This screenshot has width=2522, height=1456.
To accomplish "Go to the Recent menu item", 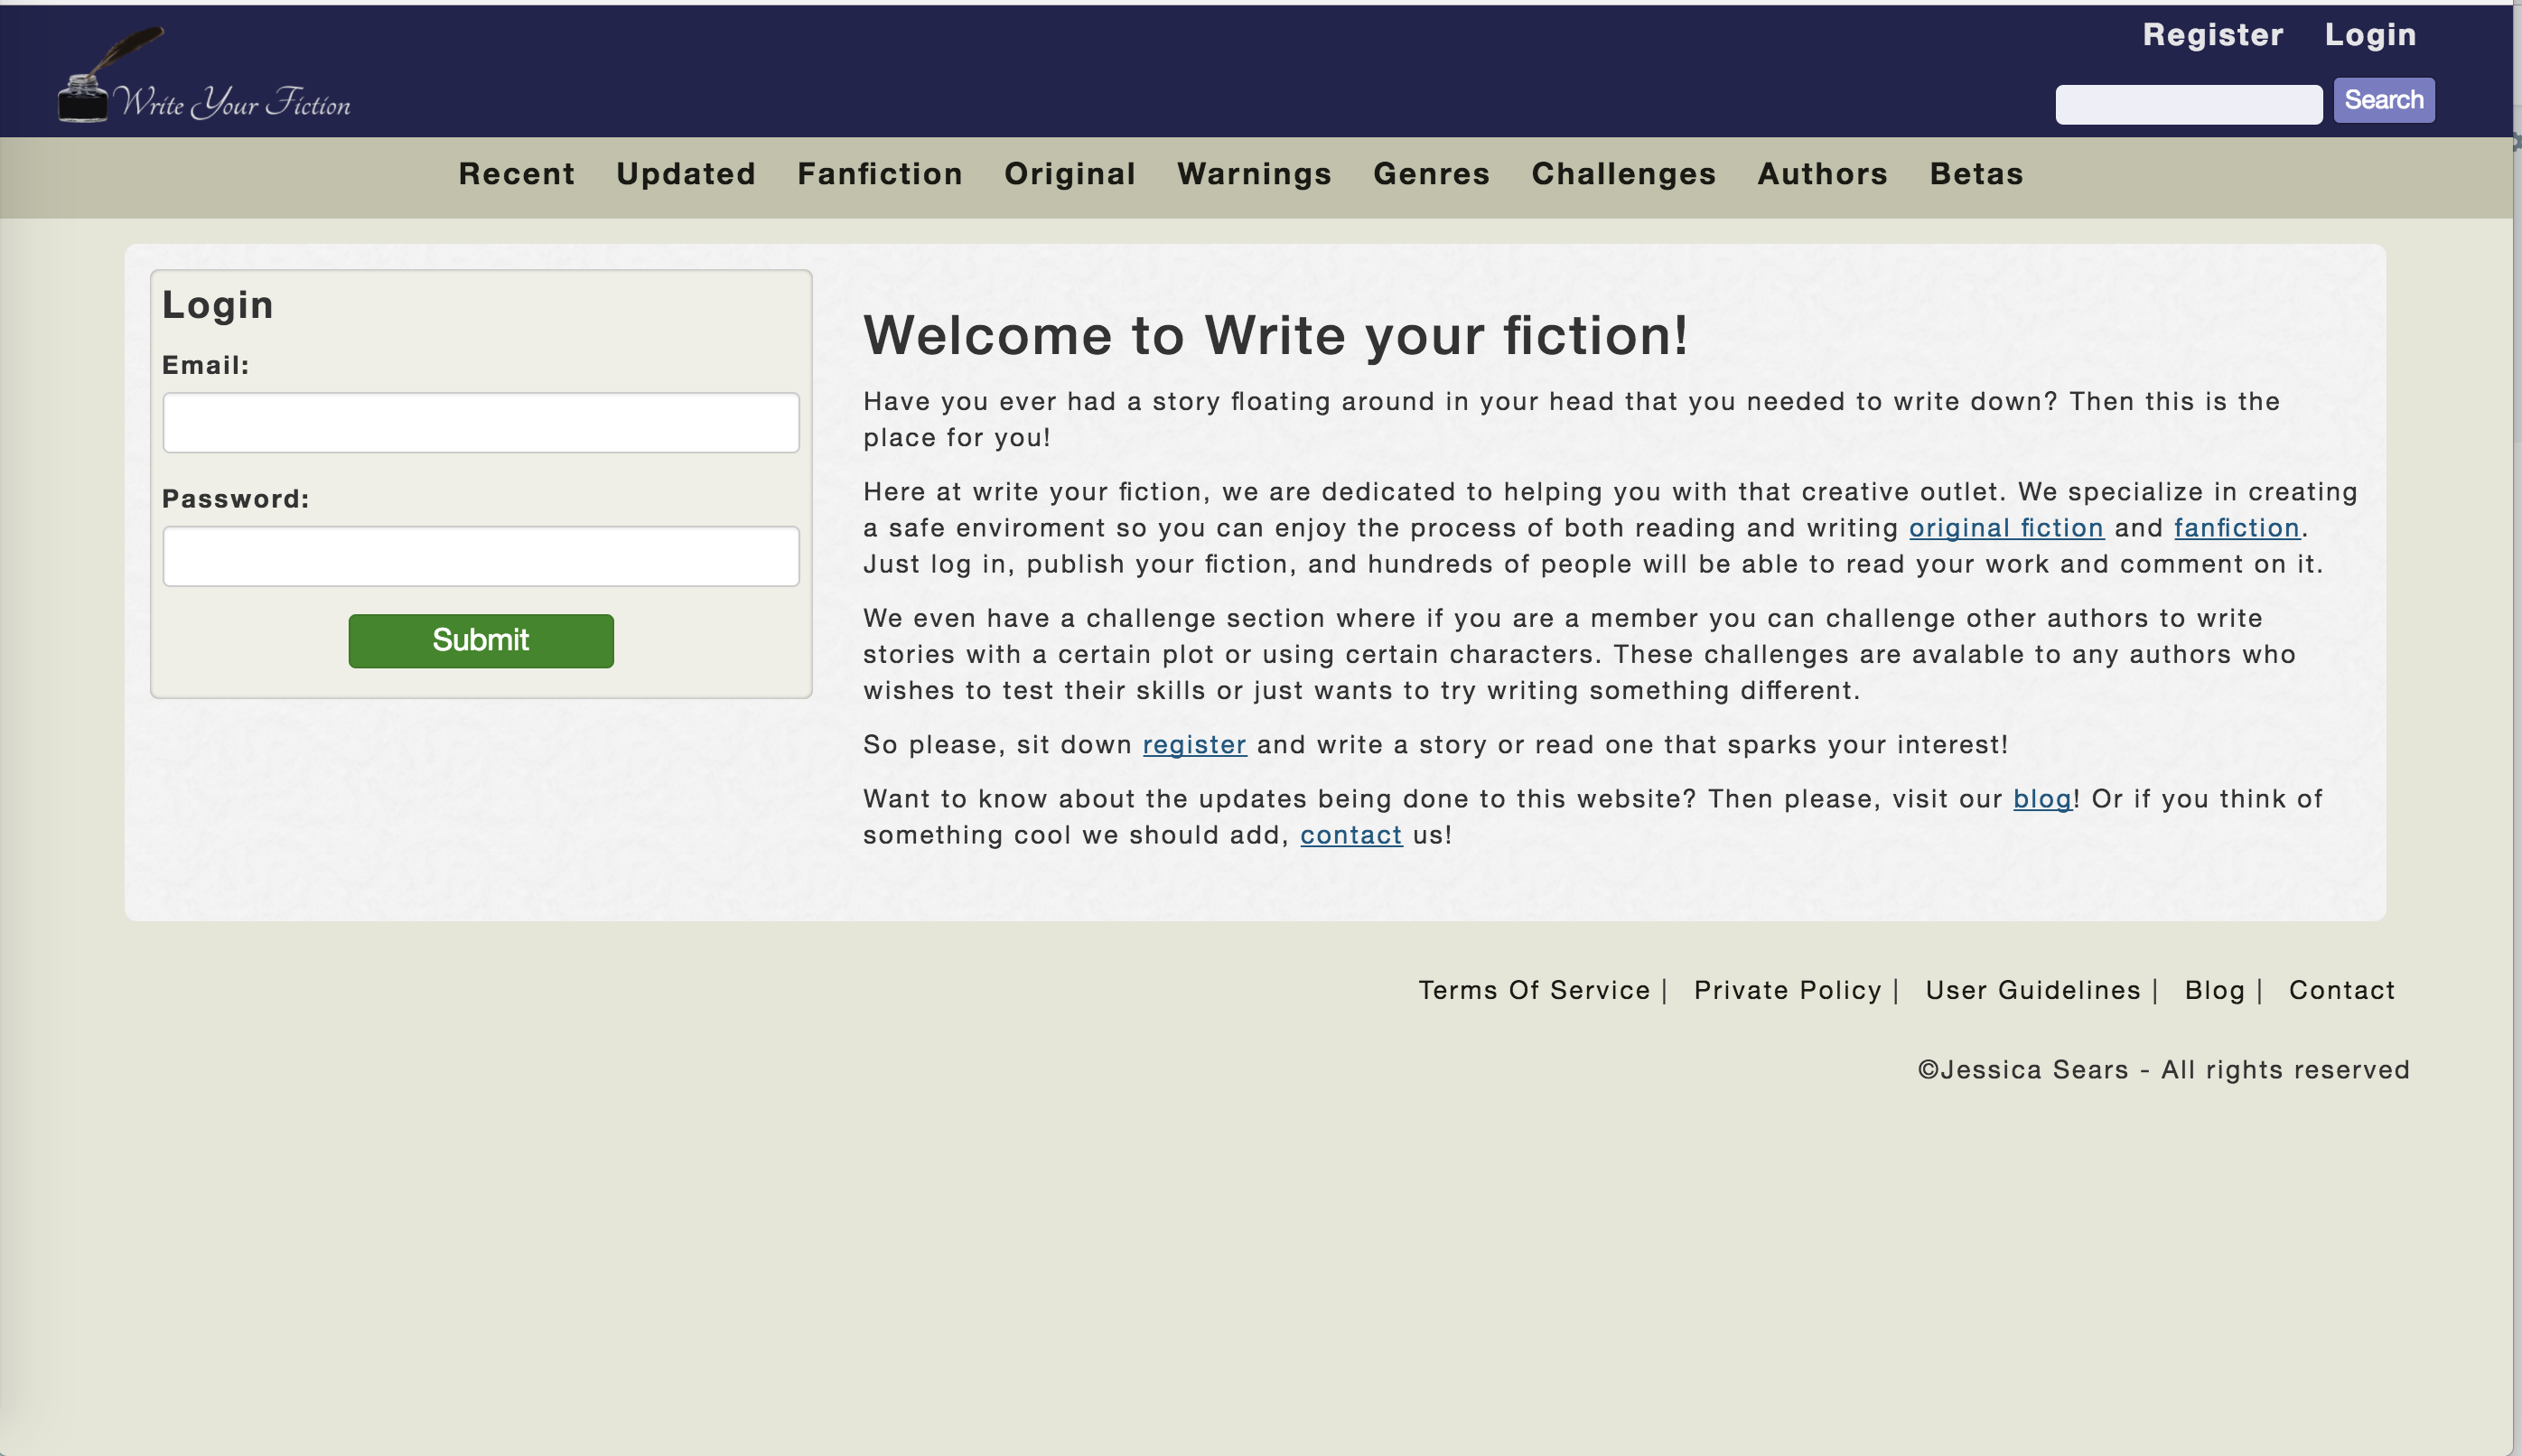I will 516,174.
